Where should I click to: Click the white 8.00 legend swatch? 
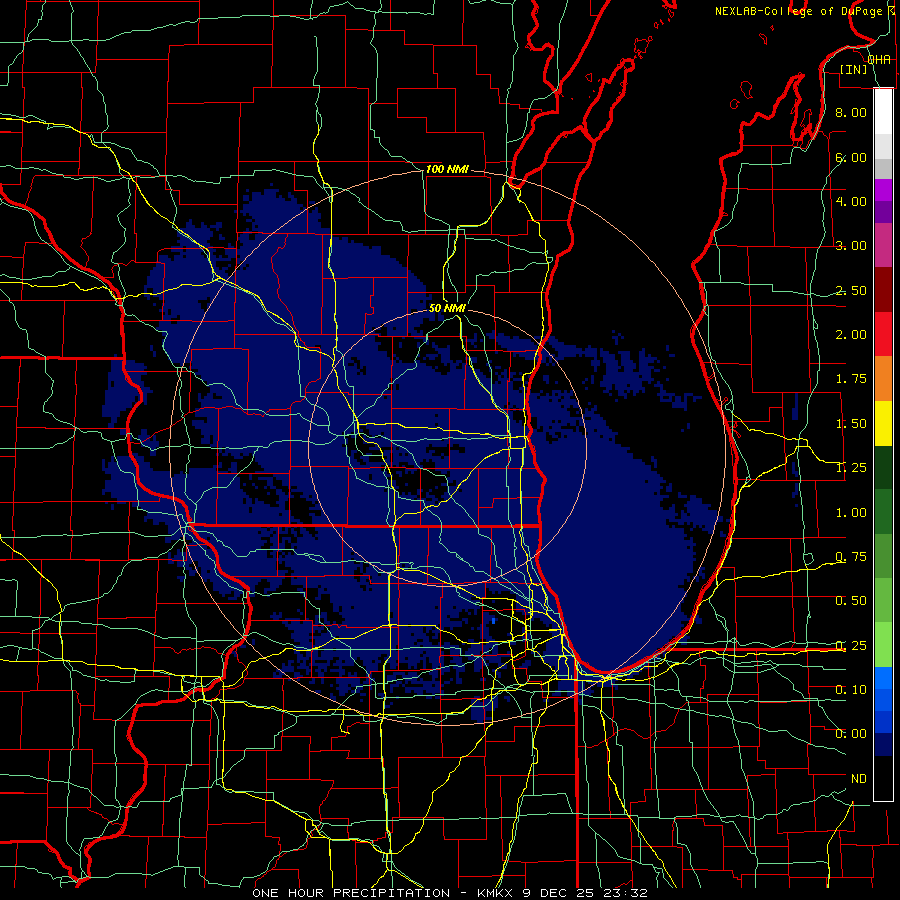pyautogui.click(x=883, y=111)
